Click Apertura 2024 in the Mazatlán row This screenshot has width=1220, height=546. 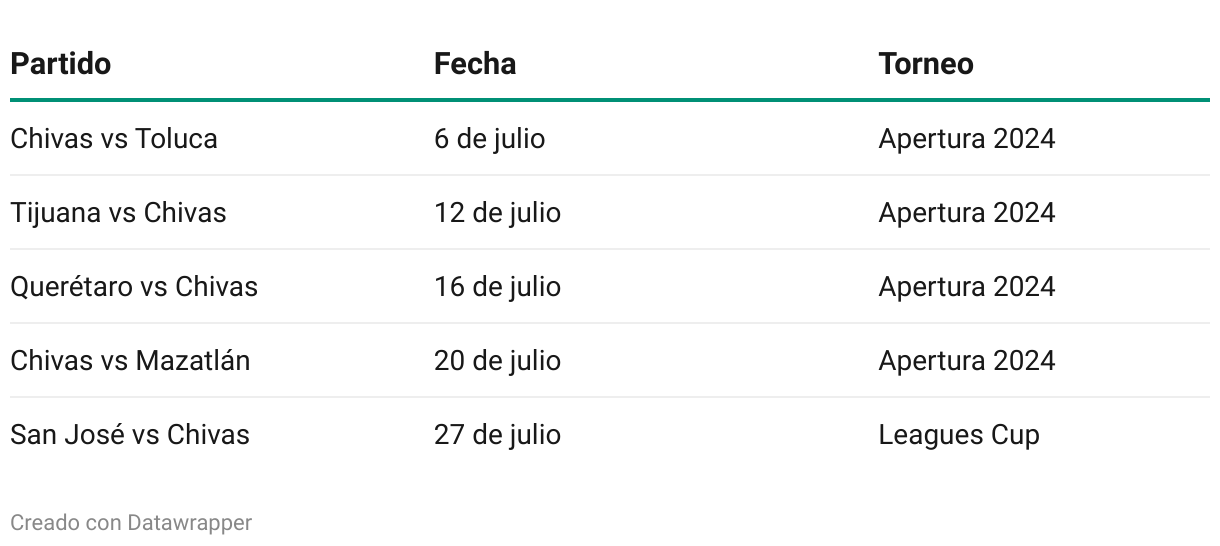pos(967,361)
